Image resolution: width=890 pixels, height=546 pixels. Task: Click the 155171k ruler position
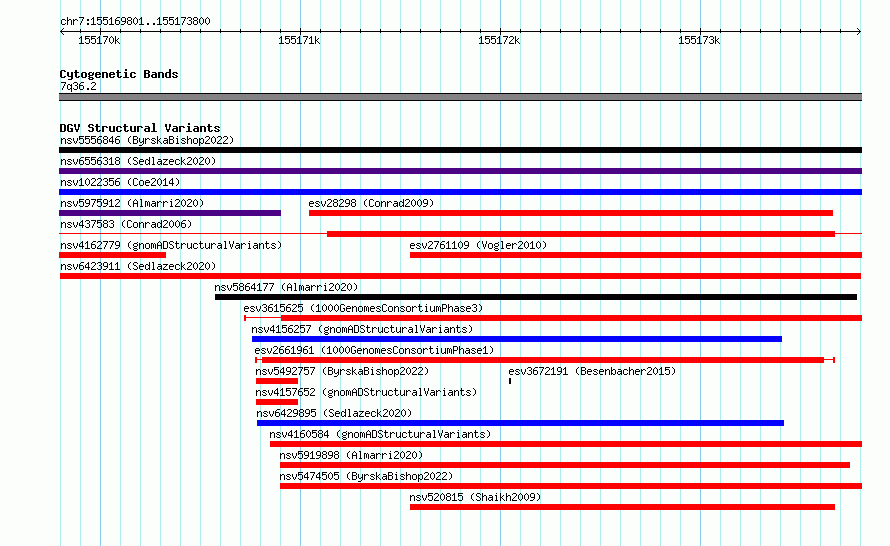(299, 40)
